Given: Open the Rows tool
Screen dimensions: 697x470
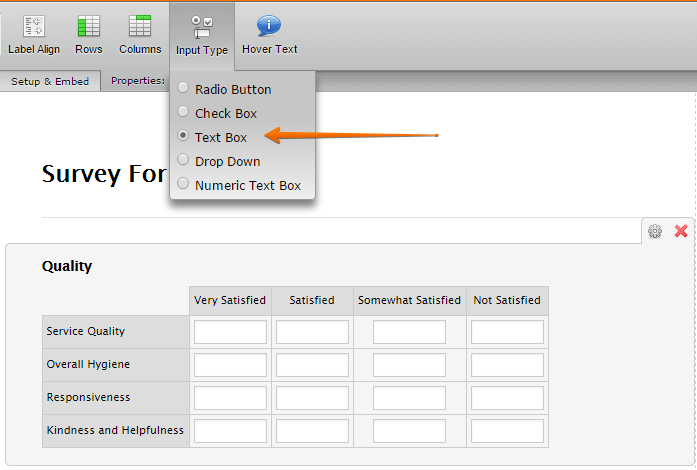Looking at the screenshot, I should tap(88, 29).
